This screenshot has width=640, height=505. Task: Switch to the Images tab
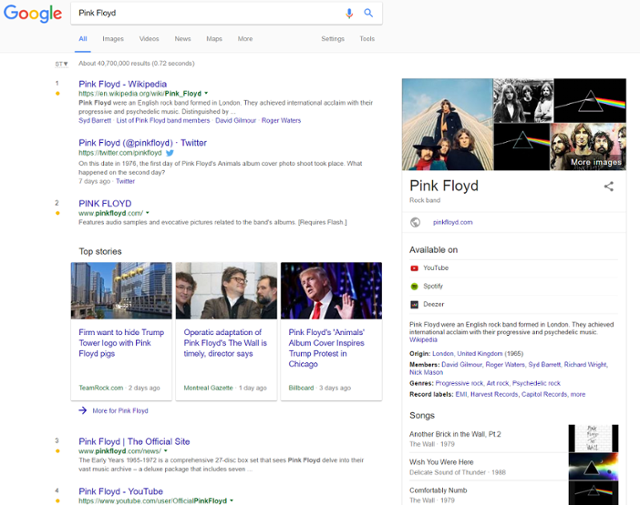[x=113, y=39]
